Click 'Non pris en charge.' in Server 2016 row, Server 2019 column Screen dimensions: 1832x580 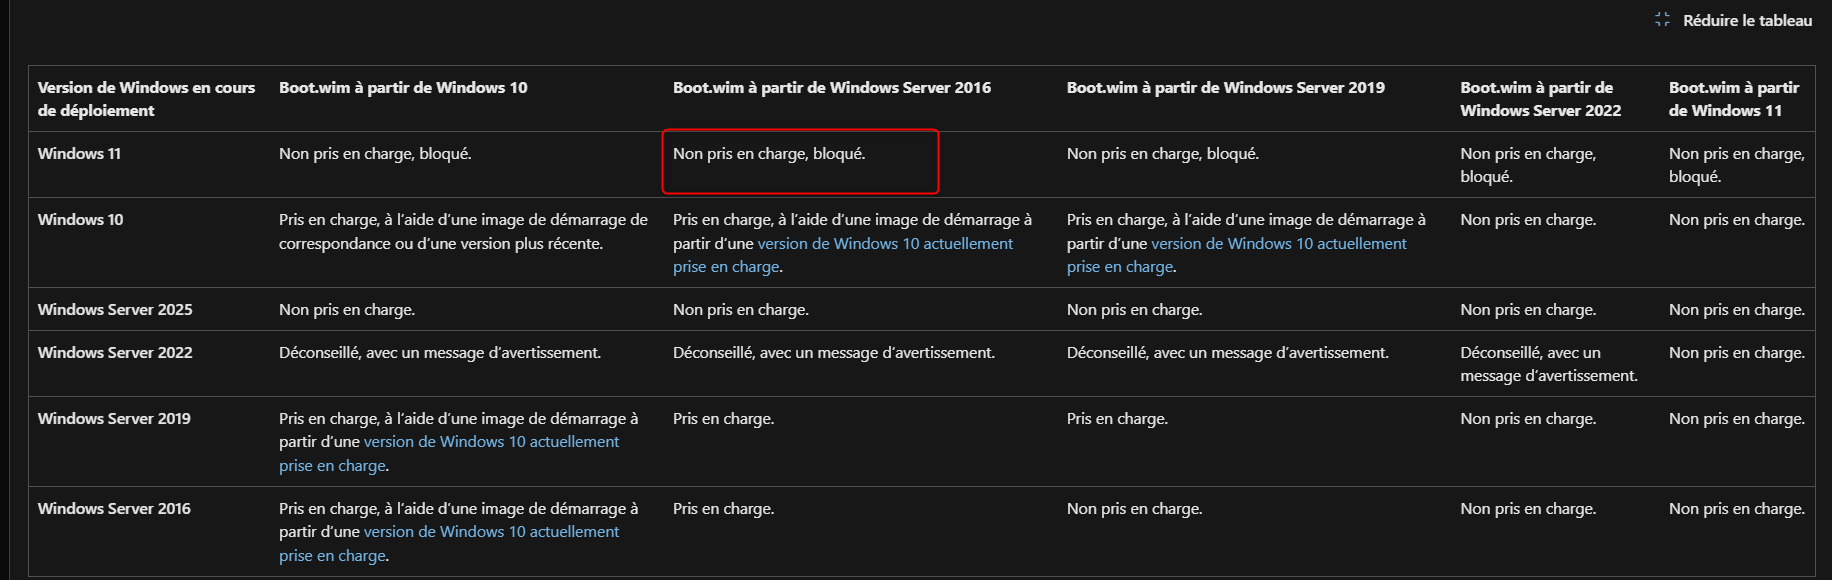(1135, 509)
